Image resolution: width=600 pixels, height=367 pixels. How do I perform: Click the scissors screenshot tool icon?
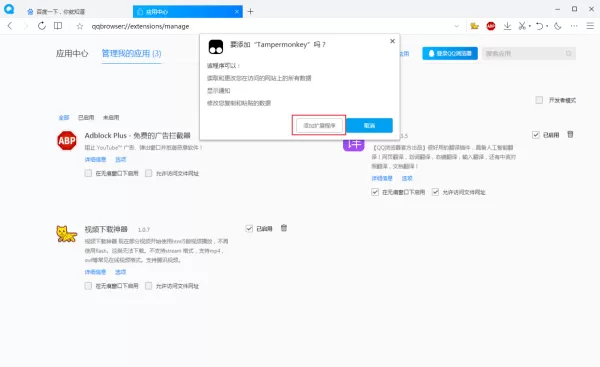click(x=522, y=26)
